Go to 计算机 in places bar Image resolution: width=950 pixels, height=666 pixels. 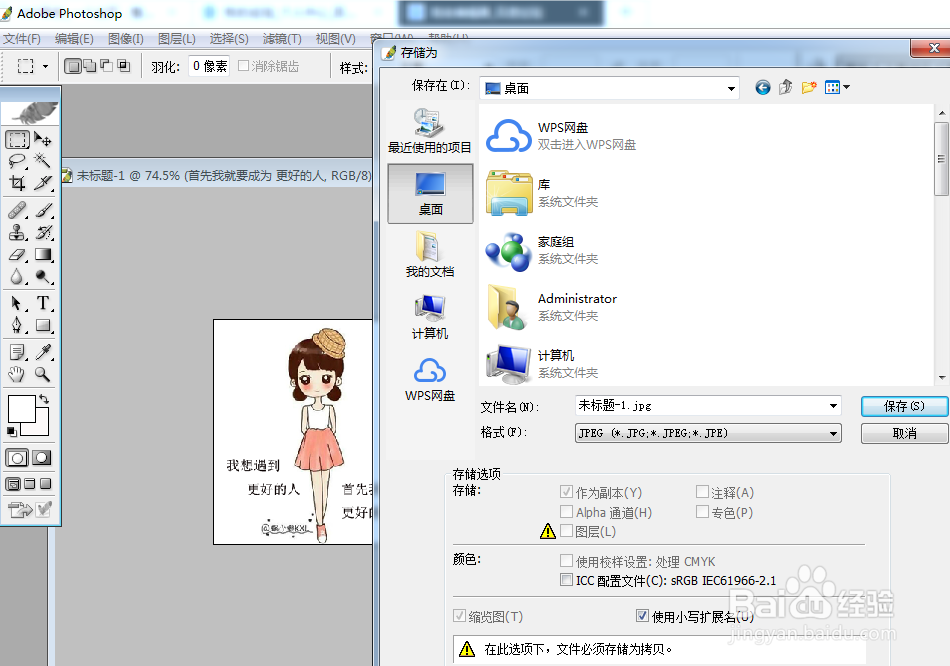(x=430, y=317)
